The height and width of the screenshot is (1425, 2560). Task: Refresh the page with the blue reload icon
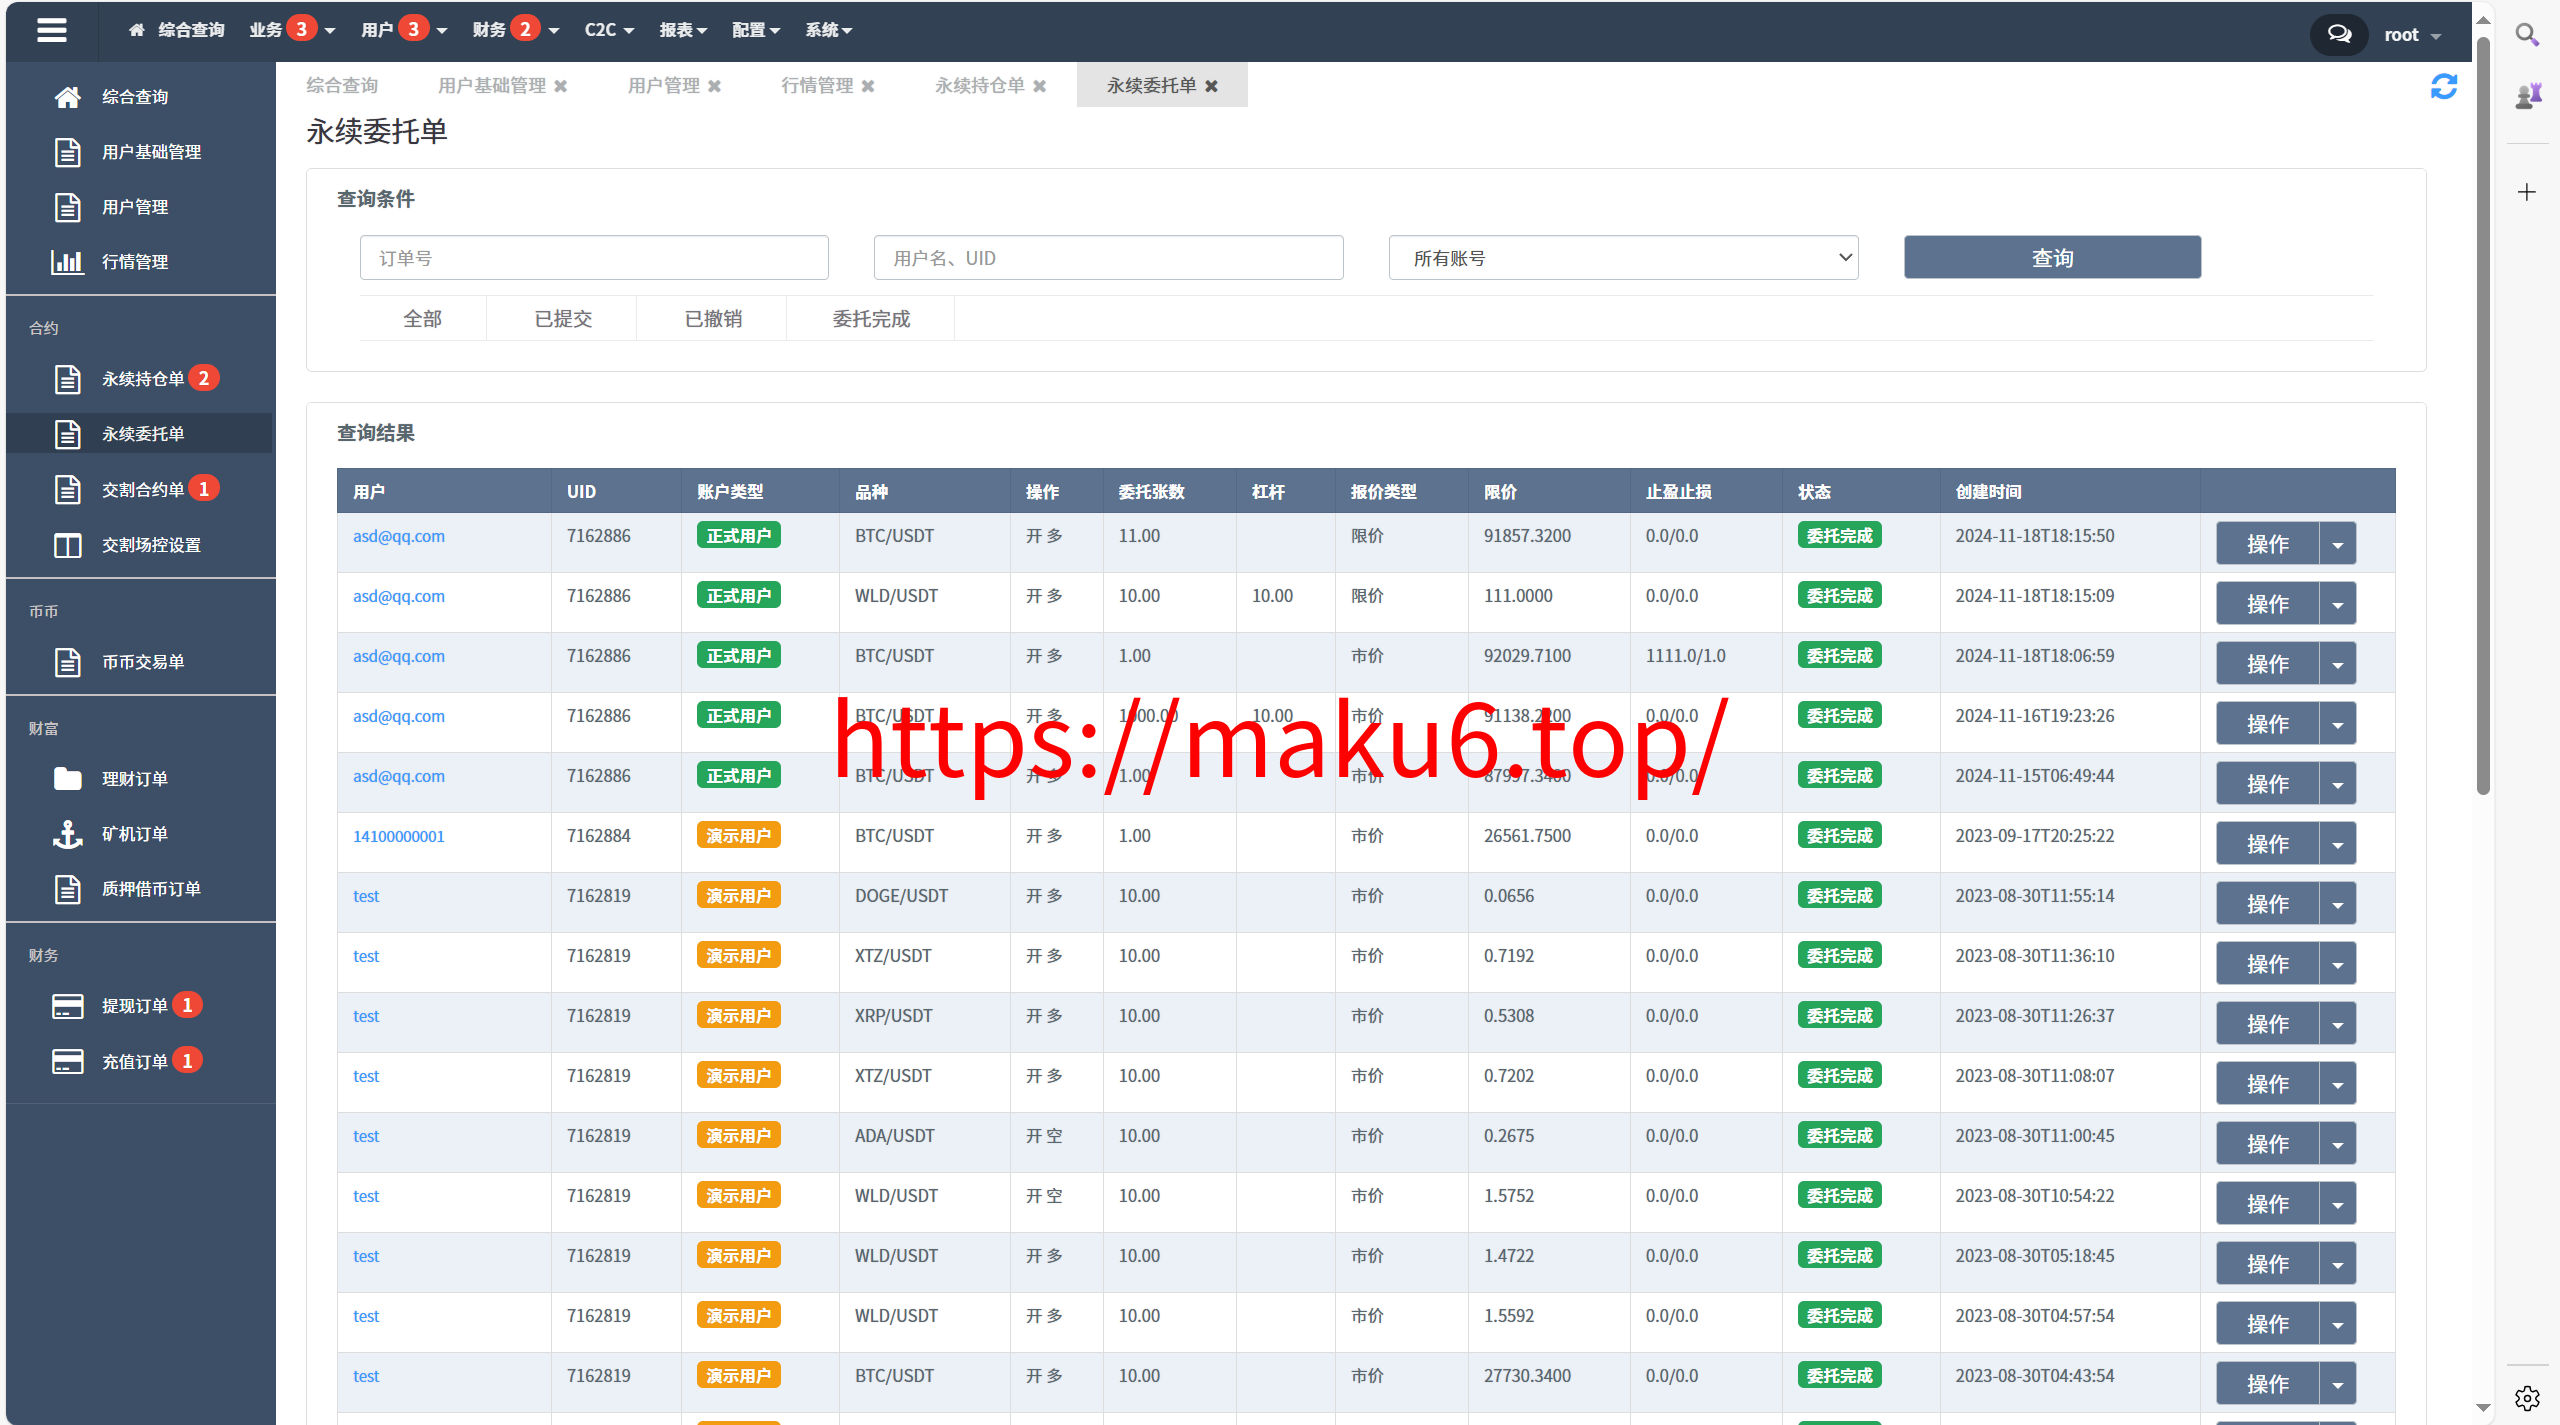[x=2443, y=87]
